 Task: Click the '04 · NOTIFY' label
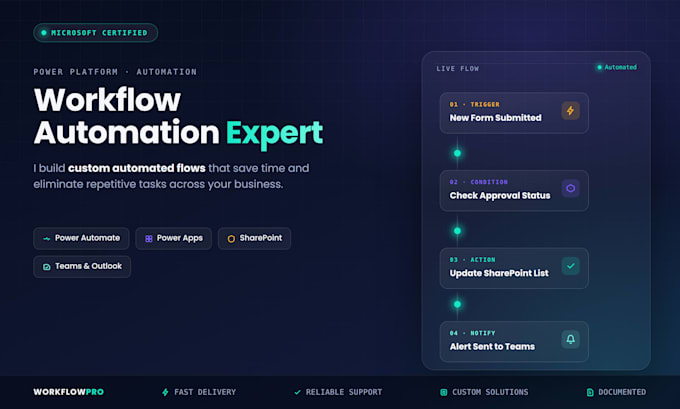(x=472, y=333)
